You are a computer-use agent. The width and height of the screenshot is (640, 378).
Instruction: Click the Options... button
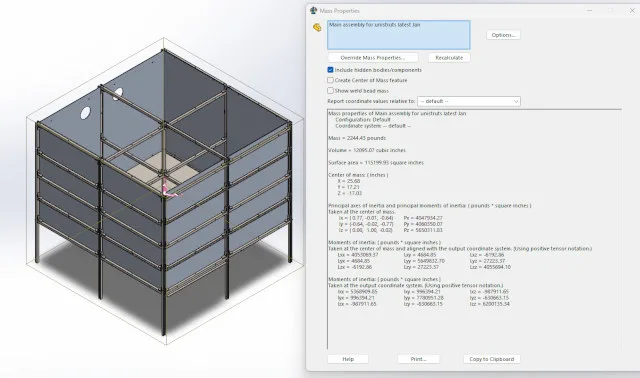[x=503, y=35]
